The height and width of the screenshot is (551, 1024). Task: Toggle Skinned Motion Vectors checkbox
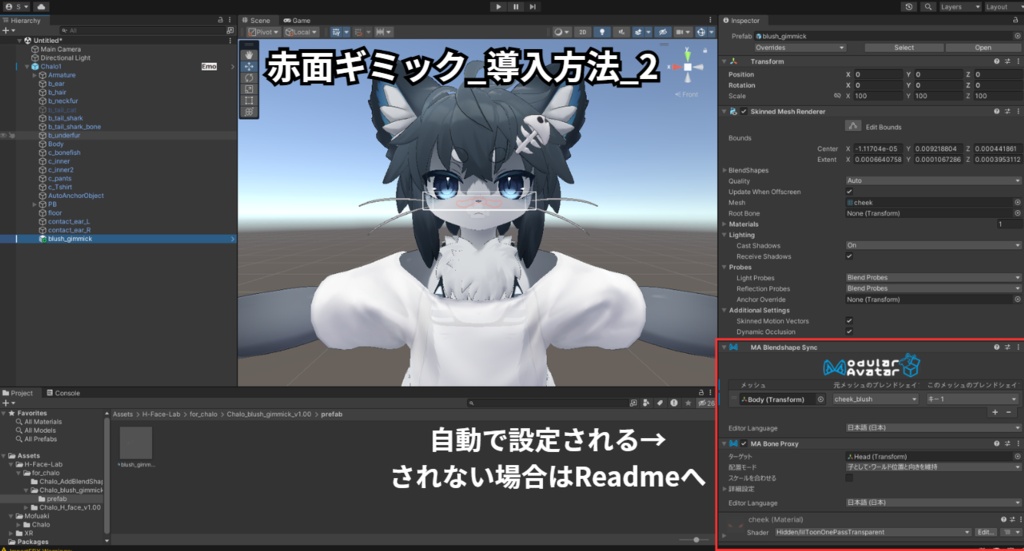(x=849, y=321)
